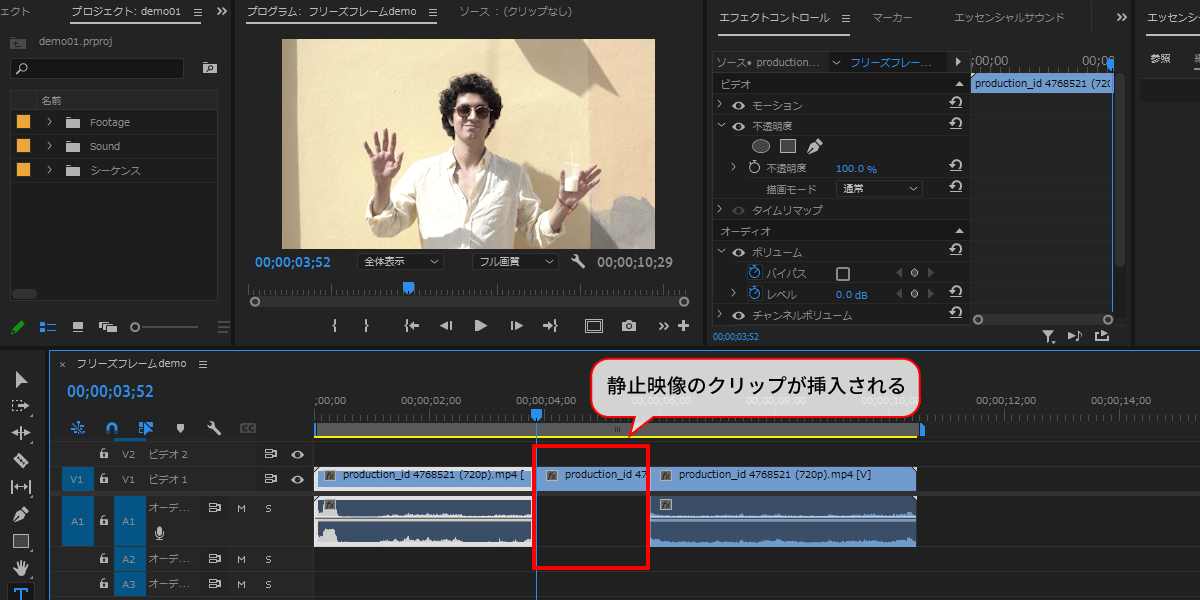1200x600 pixels.
Task: Switch to マーカー tab
Action: pyautogui.click(x=892, y=18)
